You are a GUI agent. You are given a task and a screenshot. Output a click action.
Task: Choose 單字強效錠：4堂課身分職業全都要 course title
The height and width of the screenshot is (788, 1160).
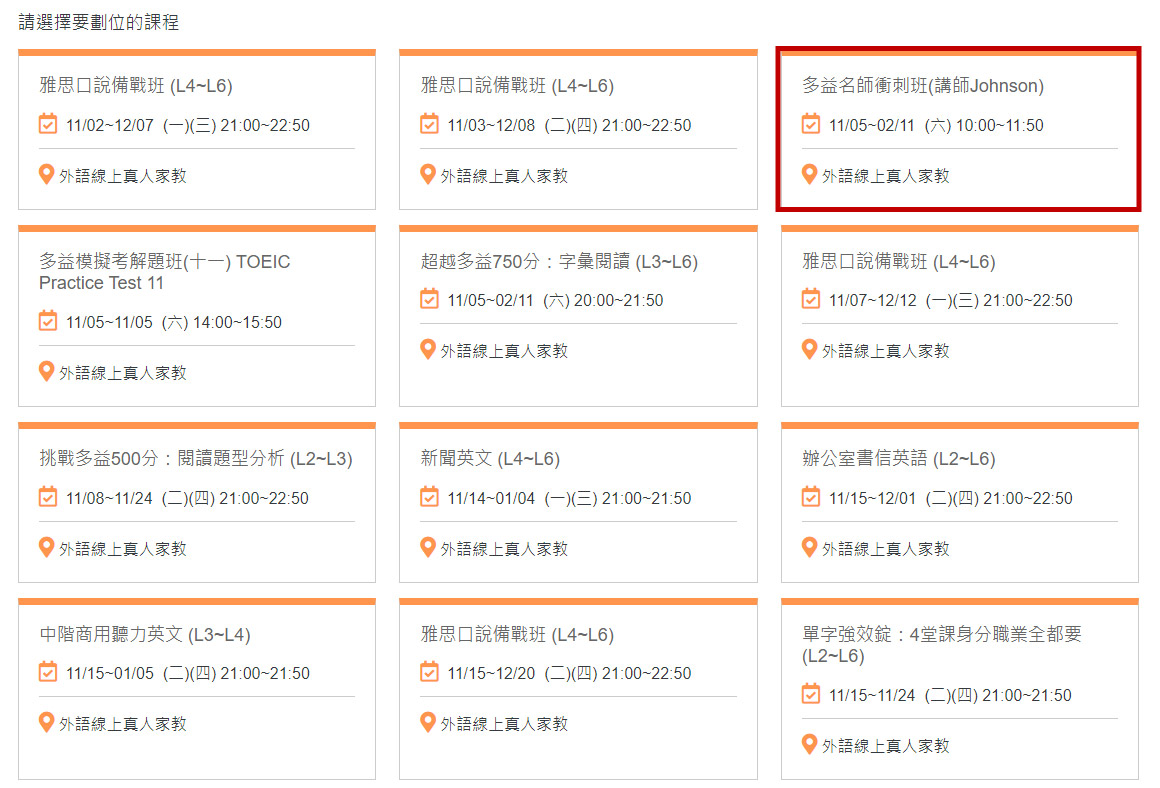pyautogui.click(x=942, y=644)
